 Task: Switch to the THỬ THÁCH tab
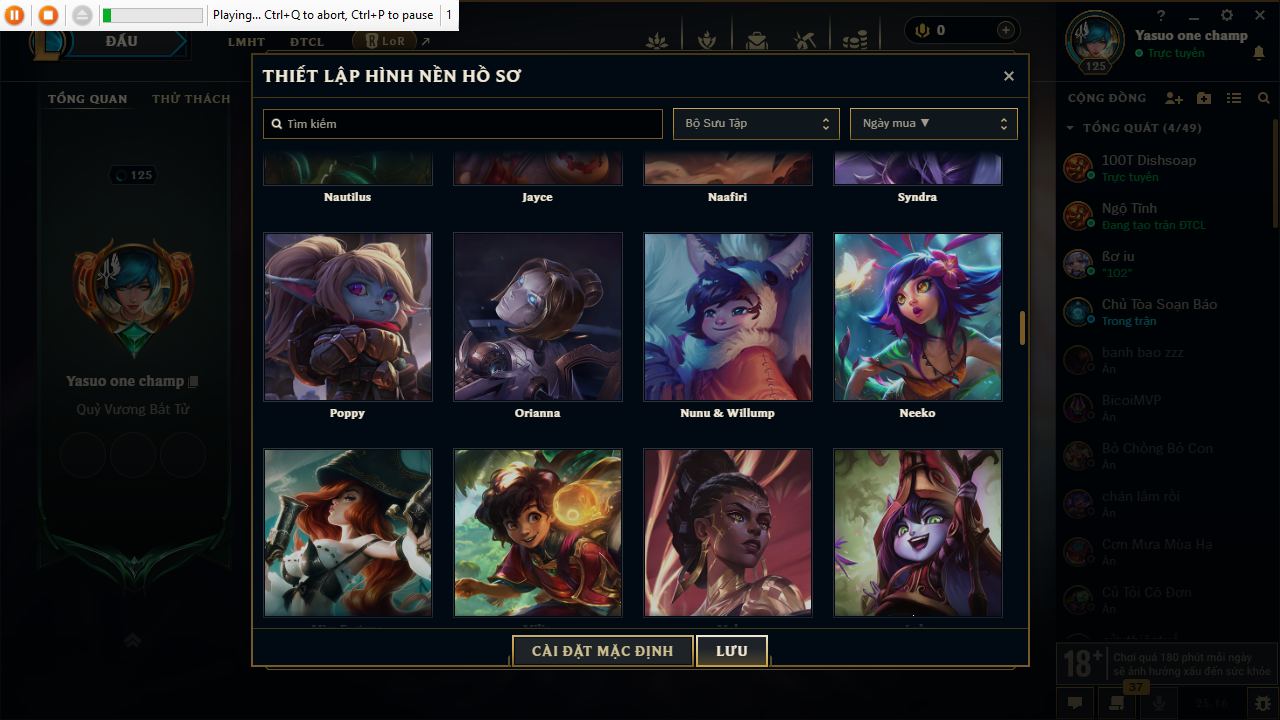tap(191, 99)
